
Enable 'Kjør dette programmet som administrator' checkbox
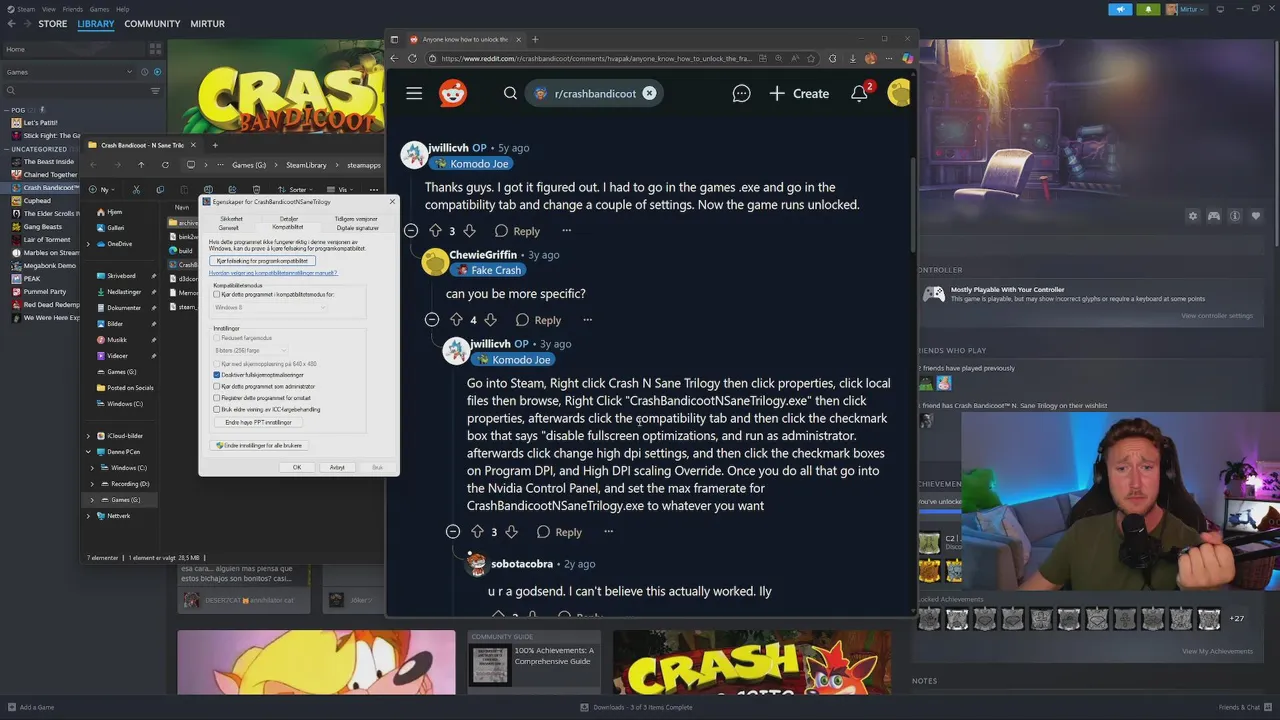point(216,386)
